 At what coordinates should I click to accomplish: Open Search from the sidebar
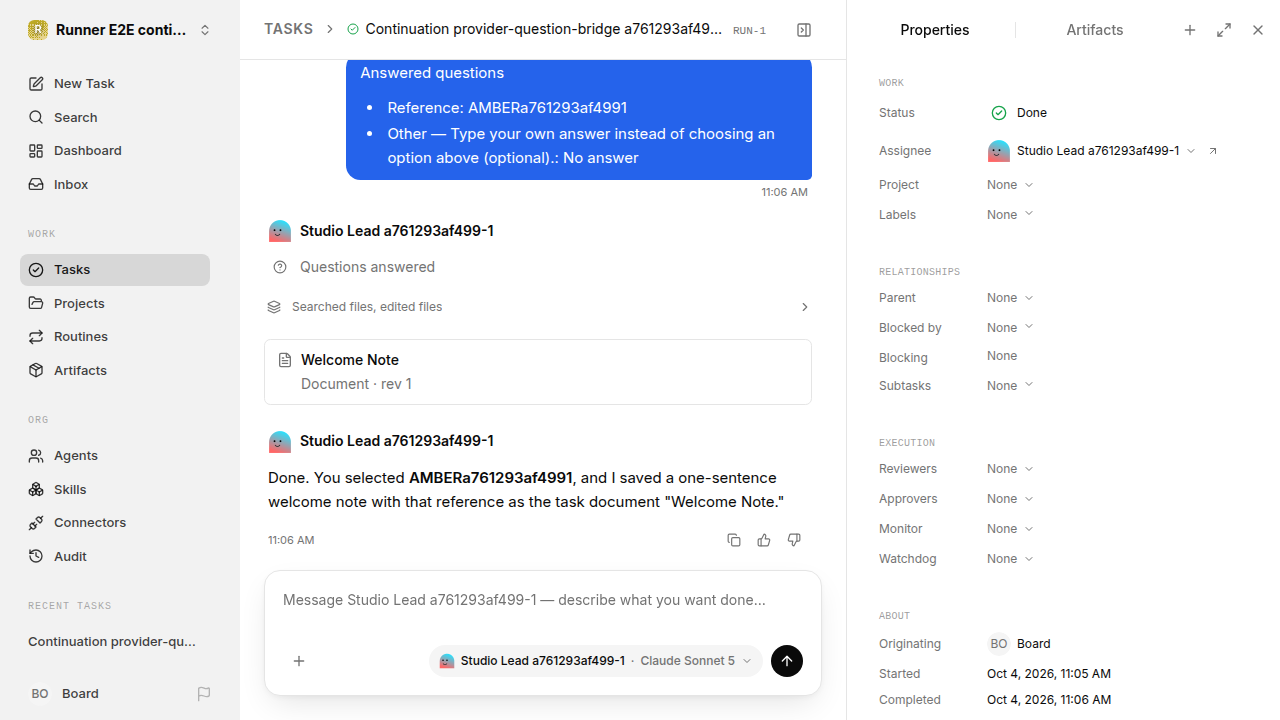[x=115, y=117]
